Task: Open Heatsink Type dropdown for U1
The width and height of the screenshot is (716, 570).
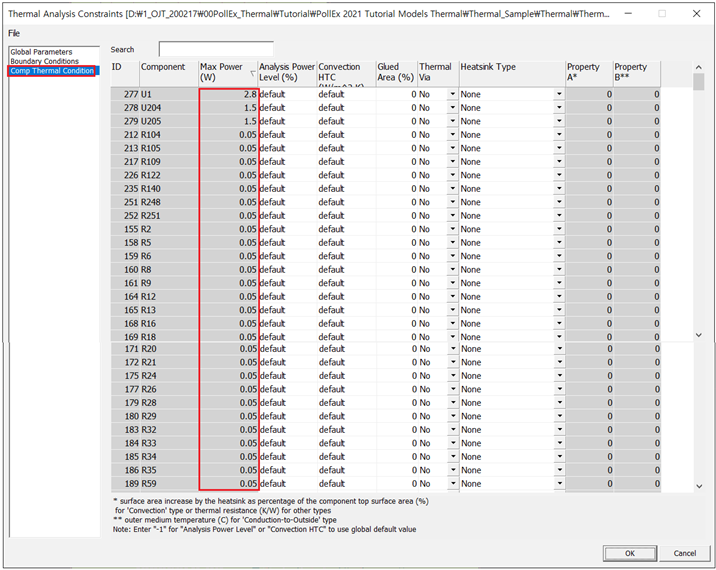Action: (x=559, y=94)
